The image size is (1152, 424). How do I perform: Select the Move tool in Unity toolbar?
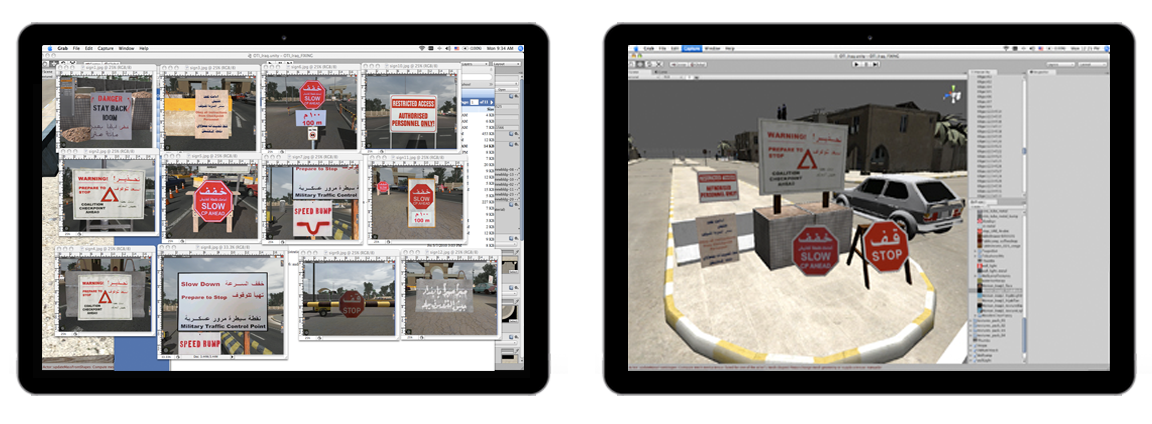(x=641, y=63)
